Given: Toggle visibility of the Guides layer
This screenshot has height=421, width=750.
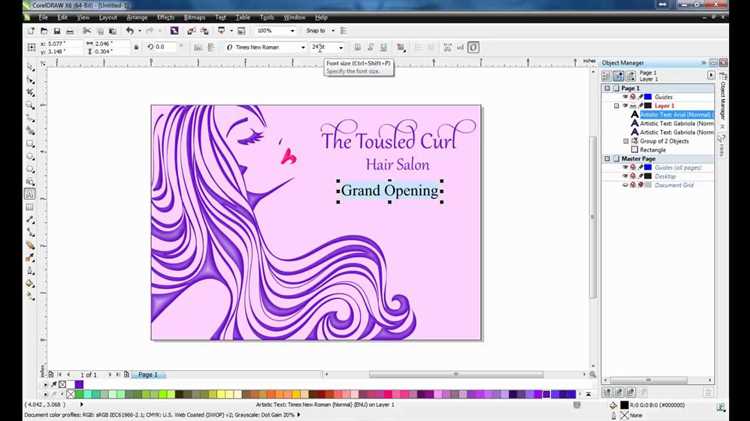Looking at the screenshot, I should click(625, 97).
